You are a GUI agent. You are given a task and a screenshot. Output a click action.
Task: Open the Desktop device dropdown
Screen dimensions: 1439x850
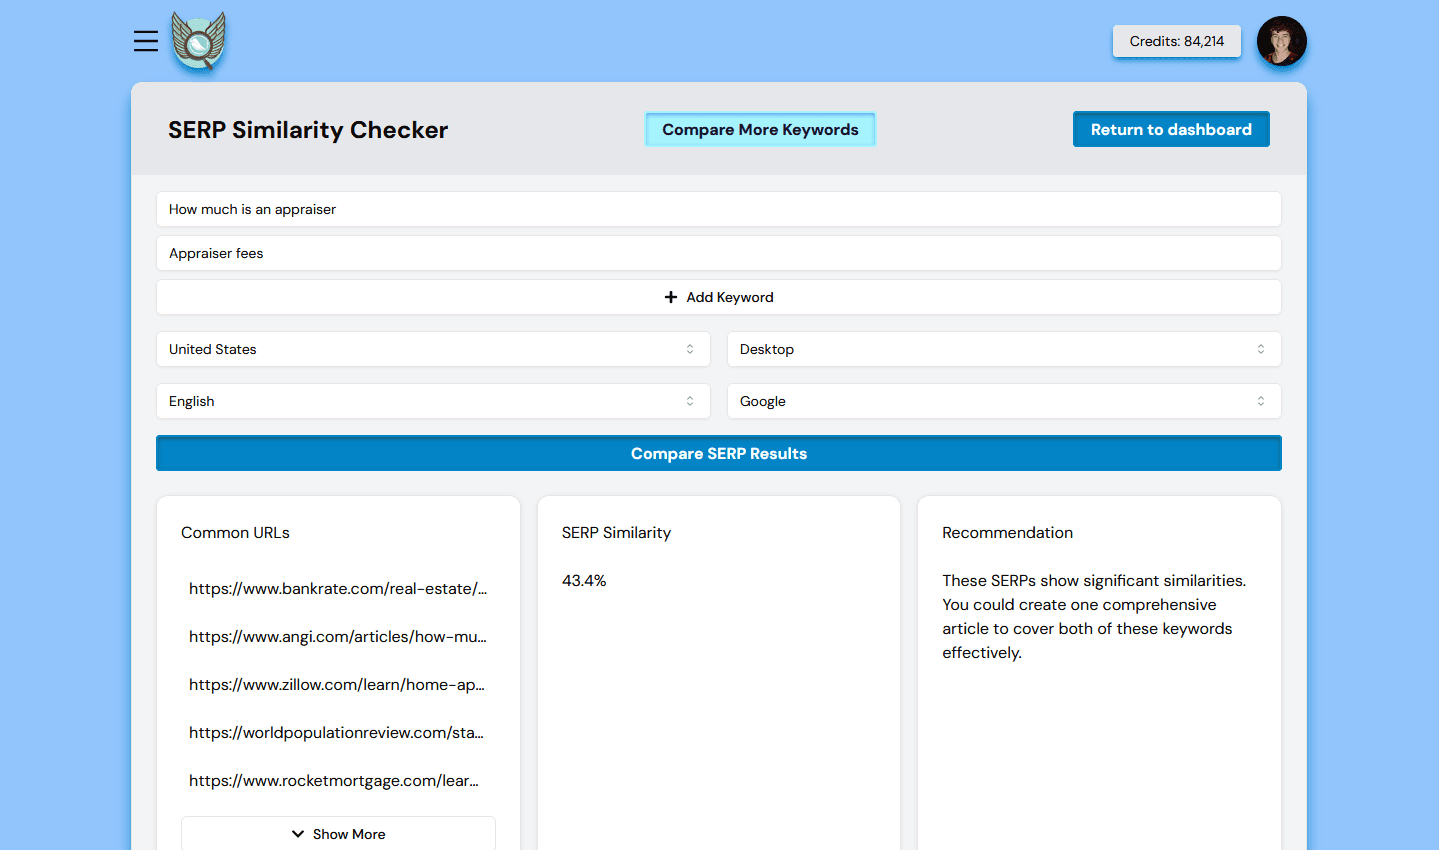[x=1004, y=349]
